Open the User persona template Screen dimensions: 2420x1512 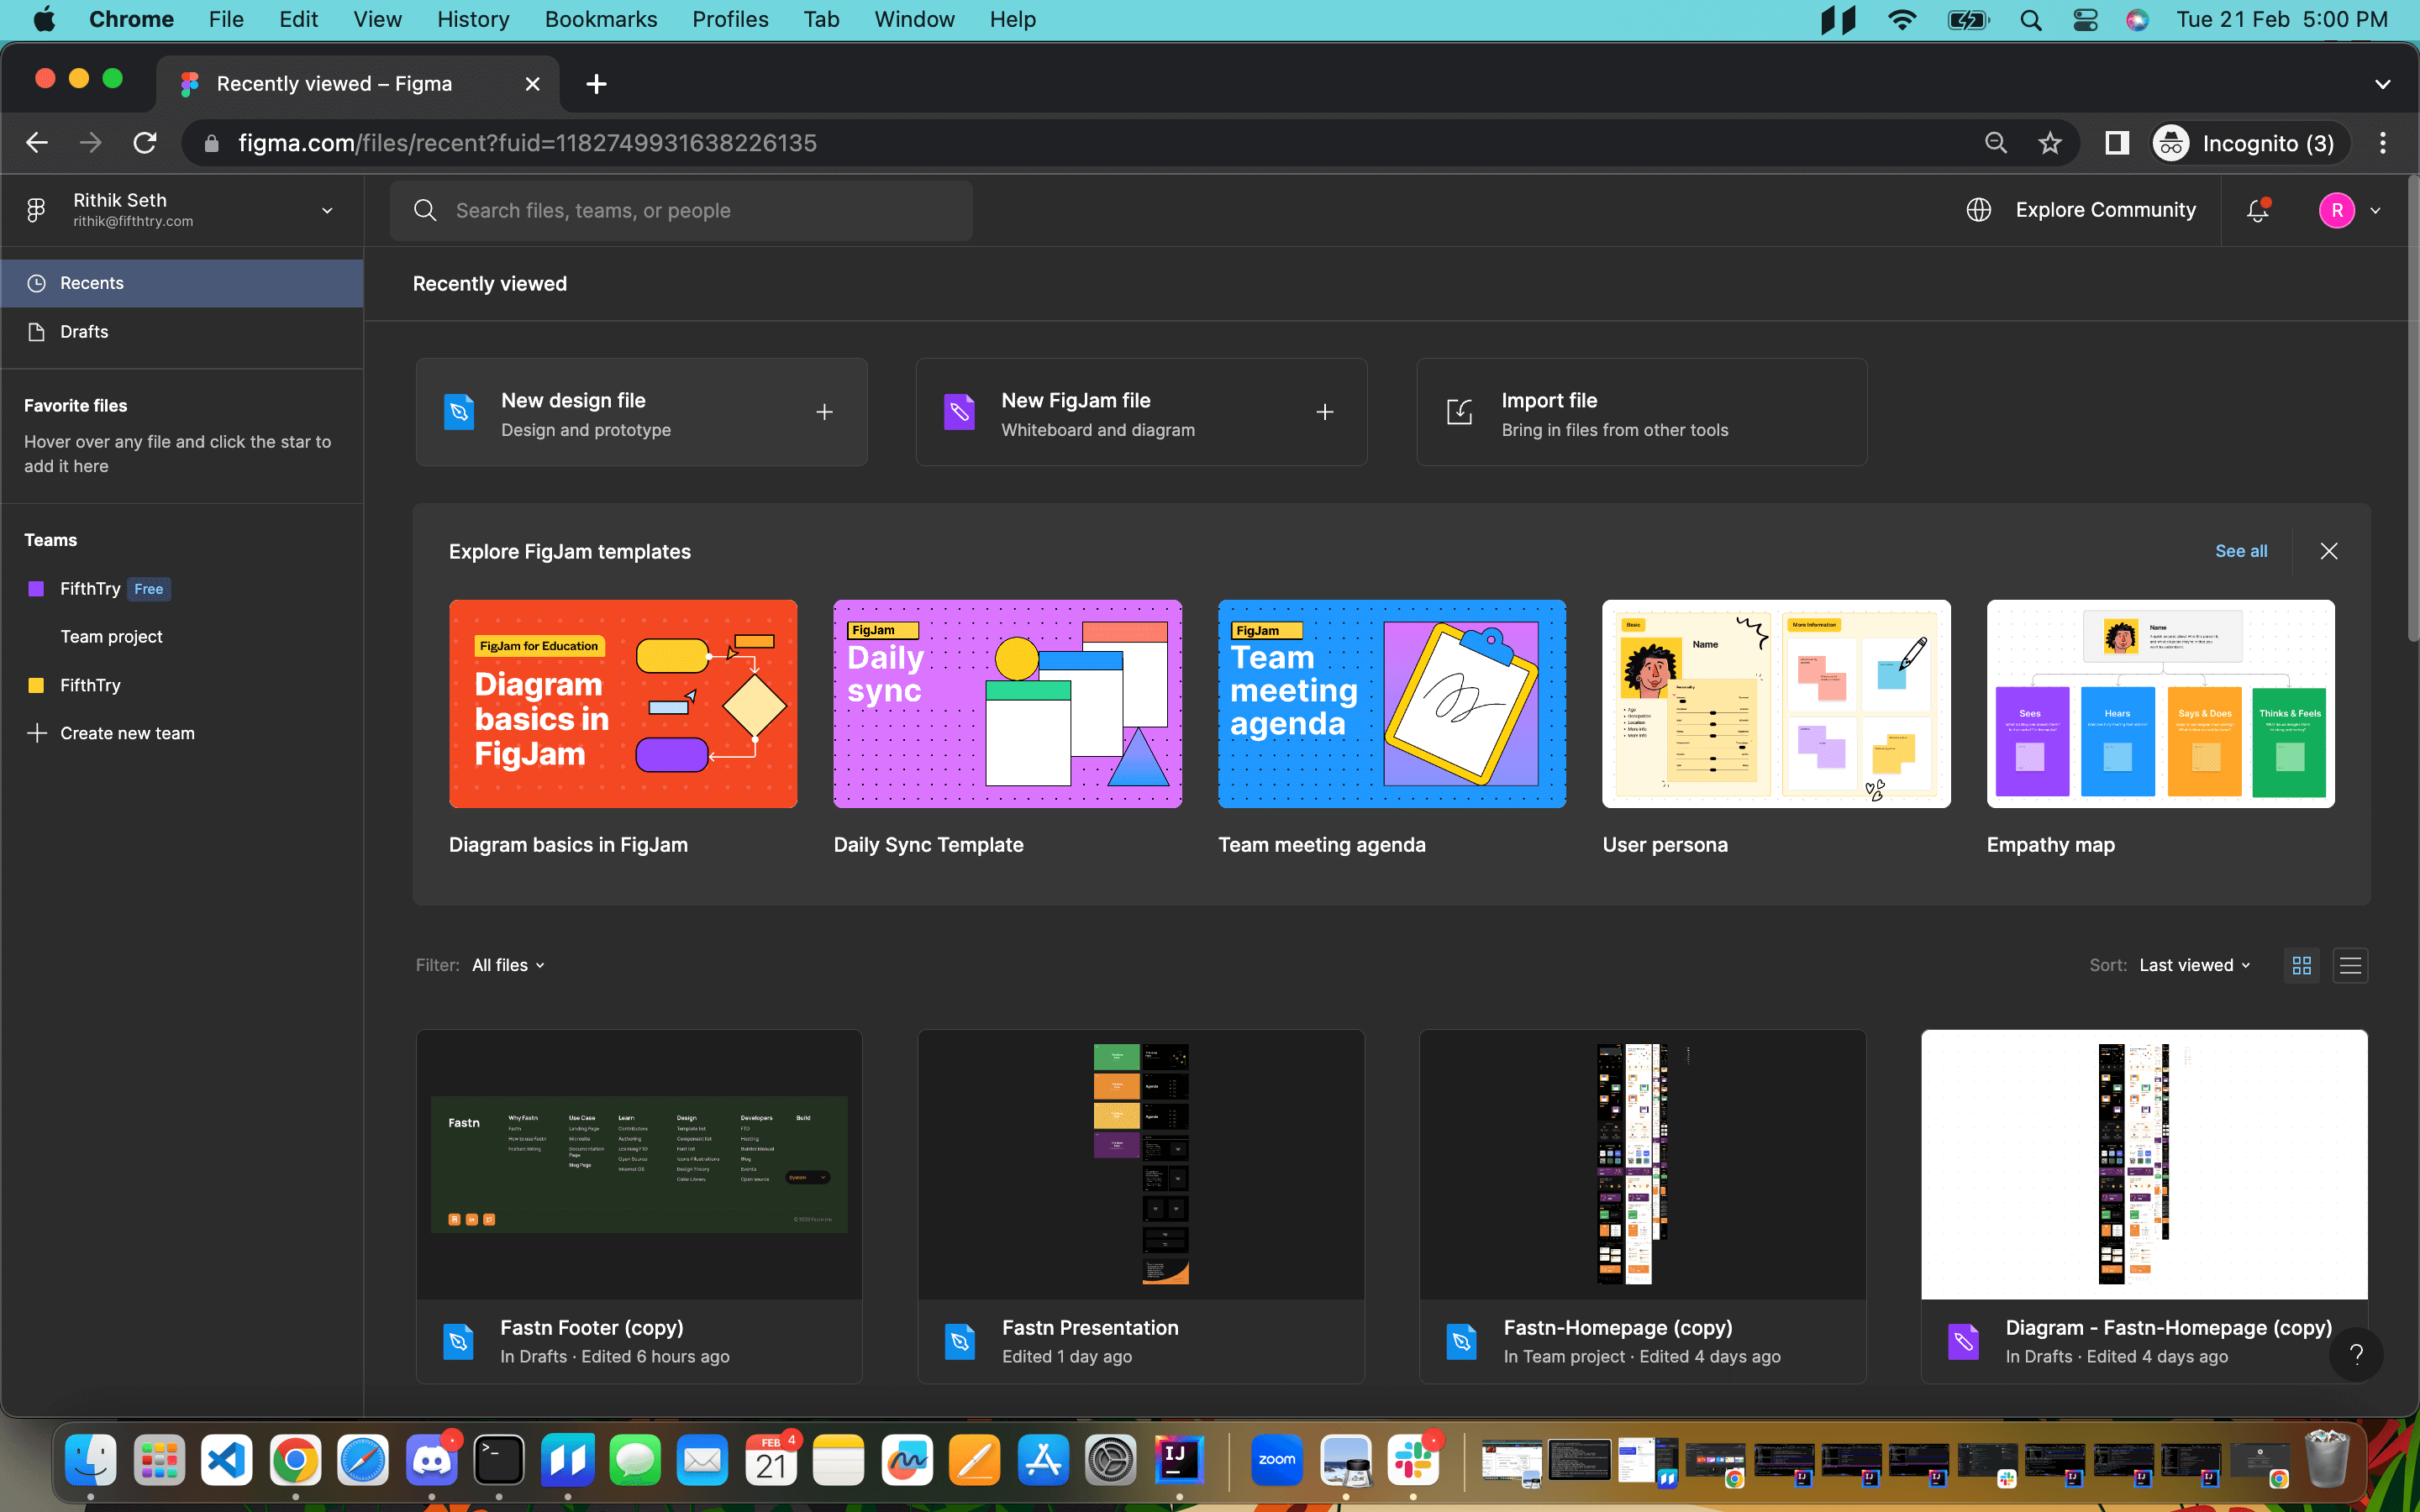[1776, 704]
